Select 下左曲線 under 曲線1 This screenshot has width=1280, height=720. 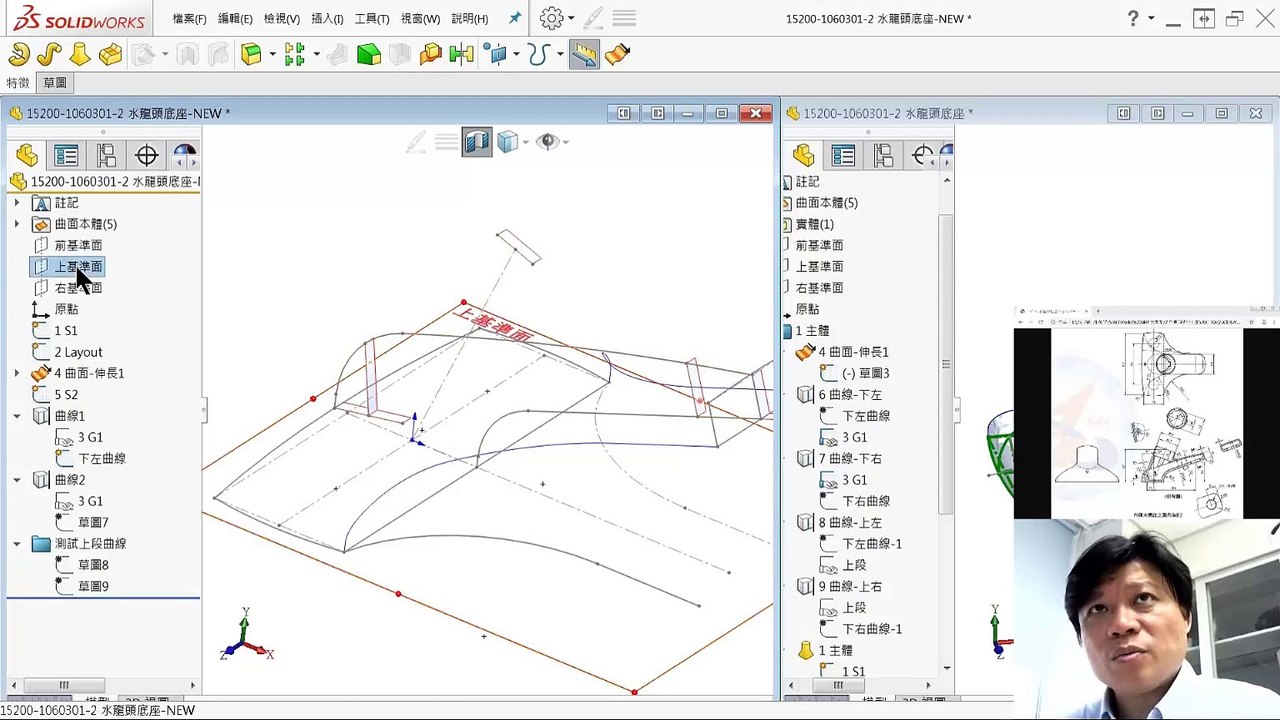(102, 458)
